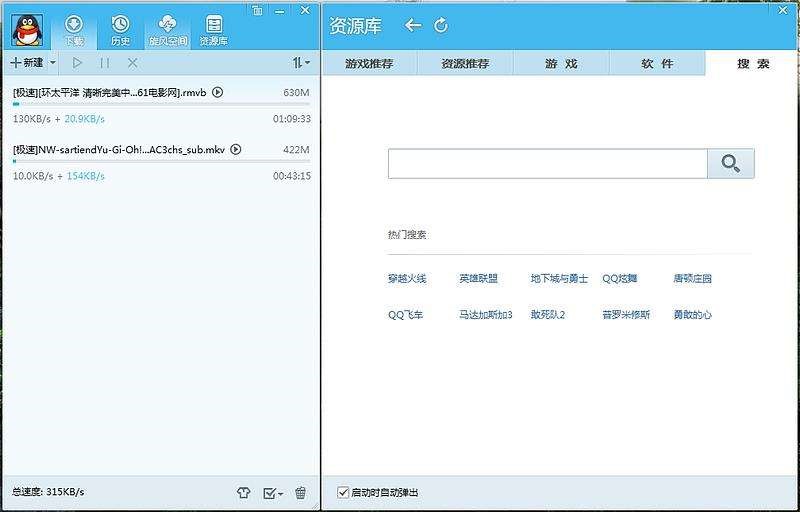Expand the 新建 dropdown arrow
This screenshot has height=512, width=800.
click(x=53, y=63)
